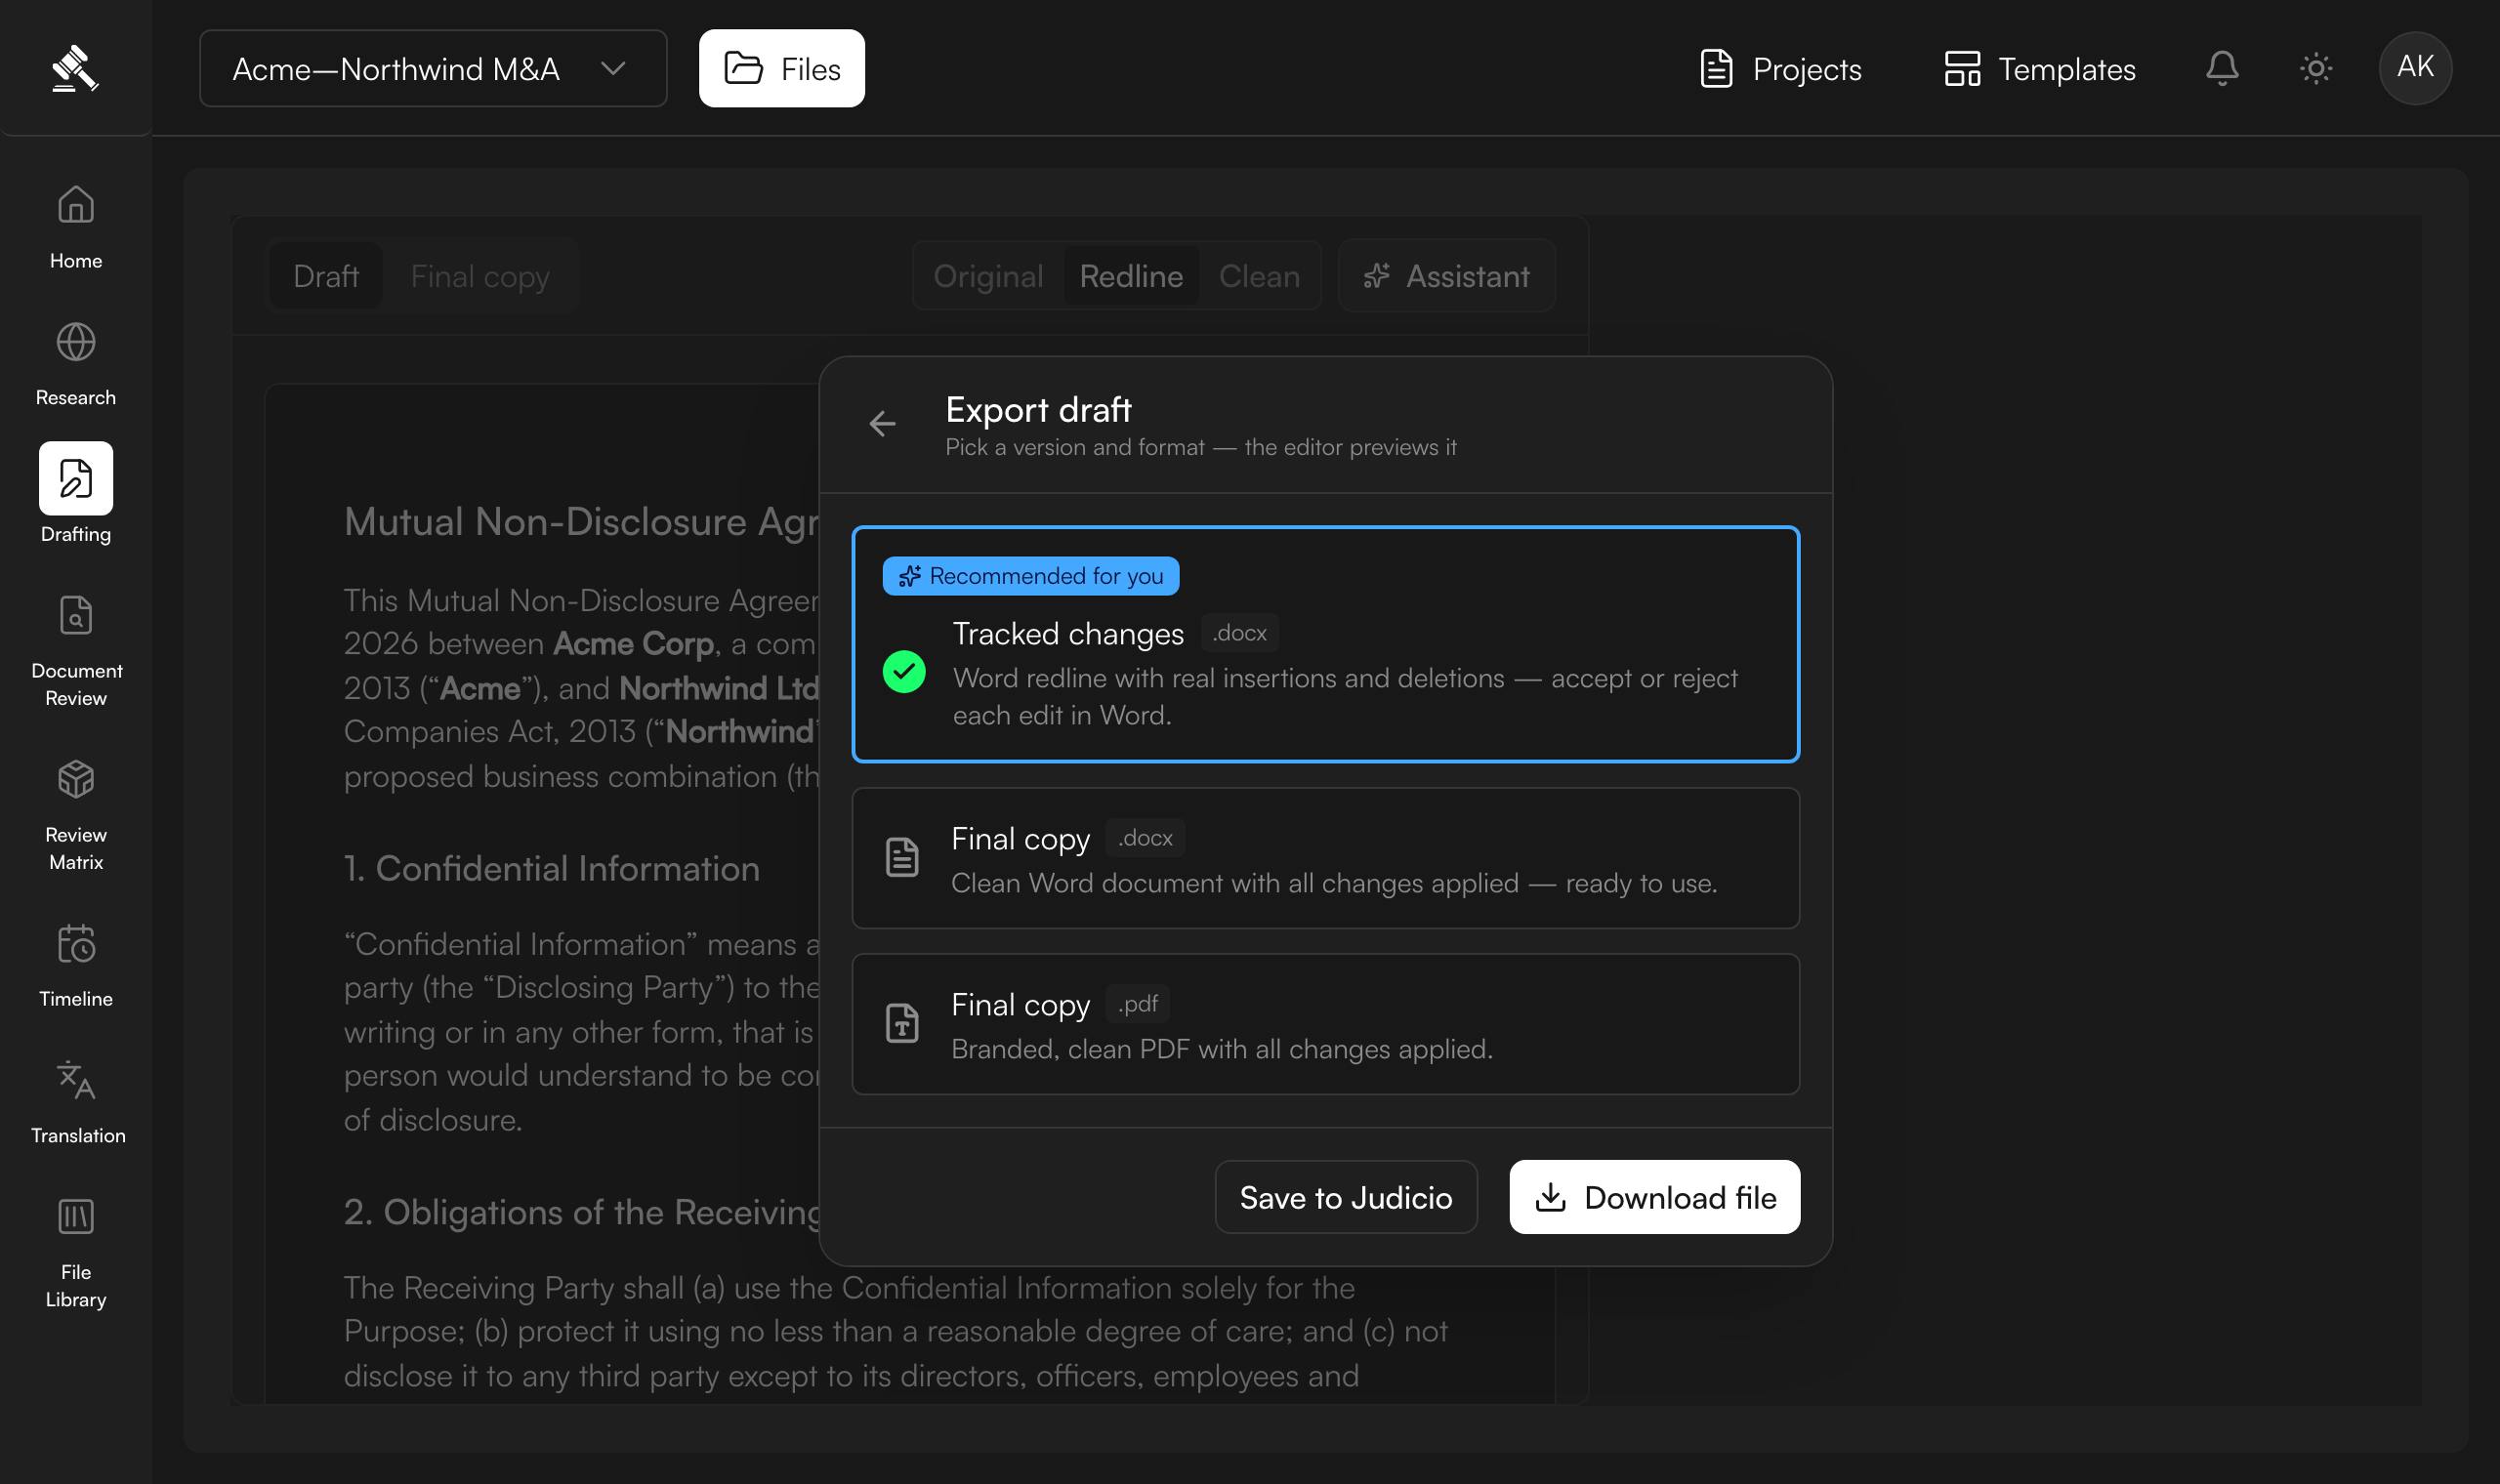The height and width of the screenshot is (1484, 2500).
Task: Select the Clean view tab
Action: [1259, 276]
